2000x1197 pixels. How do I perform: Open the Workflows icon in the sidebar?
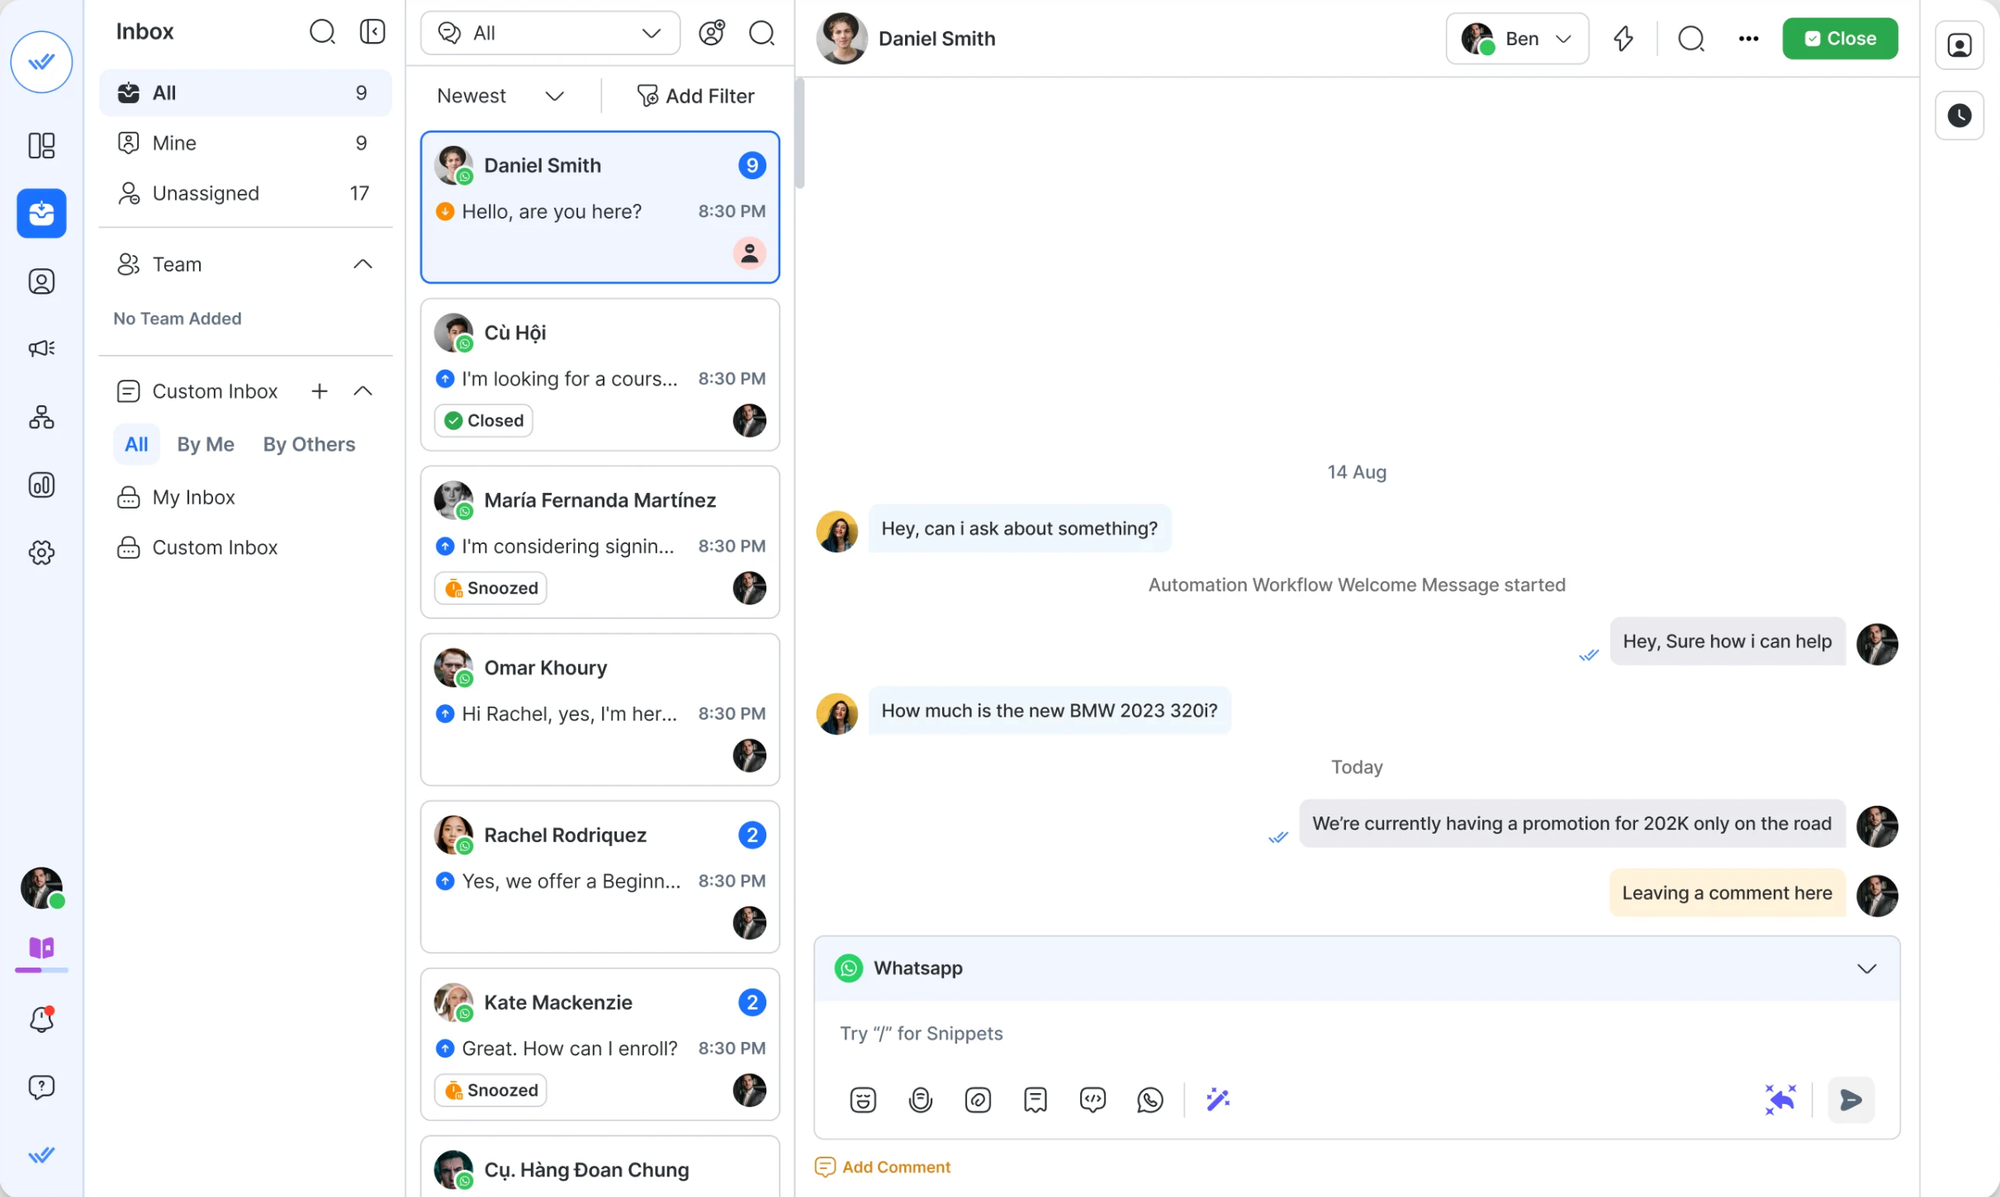pyautogui.click(x=41, y=417)
